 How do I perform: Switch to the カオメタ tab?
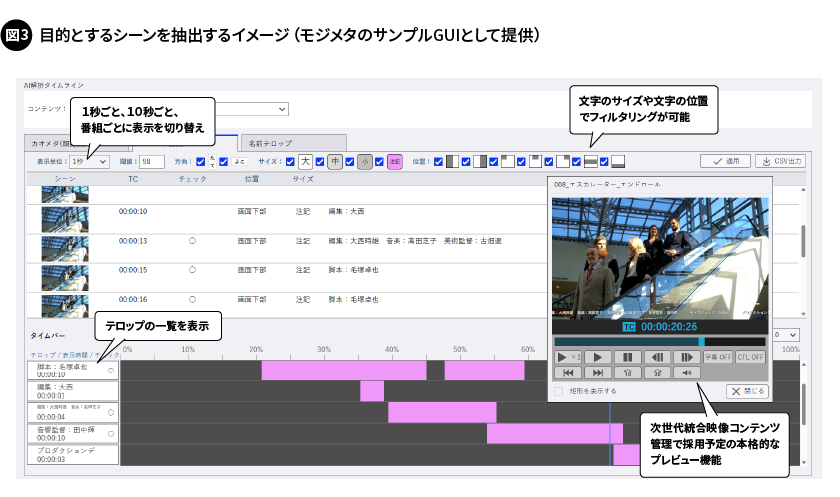click(48, 143)
